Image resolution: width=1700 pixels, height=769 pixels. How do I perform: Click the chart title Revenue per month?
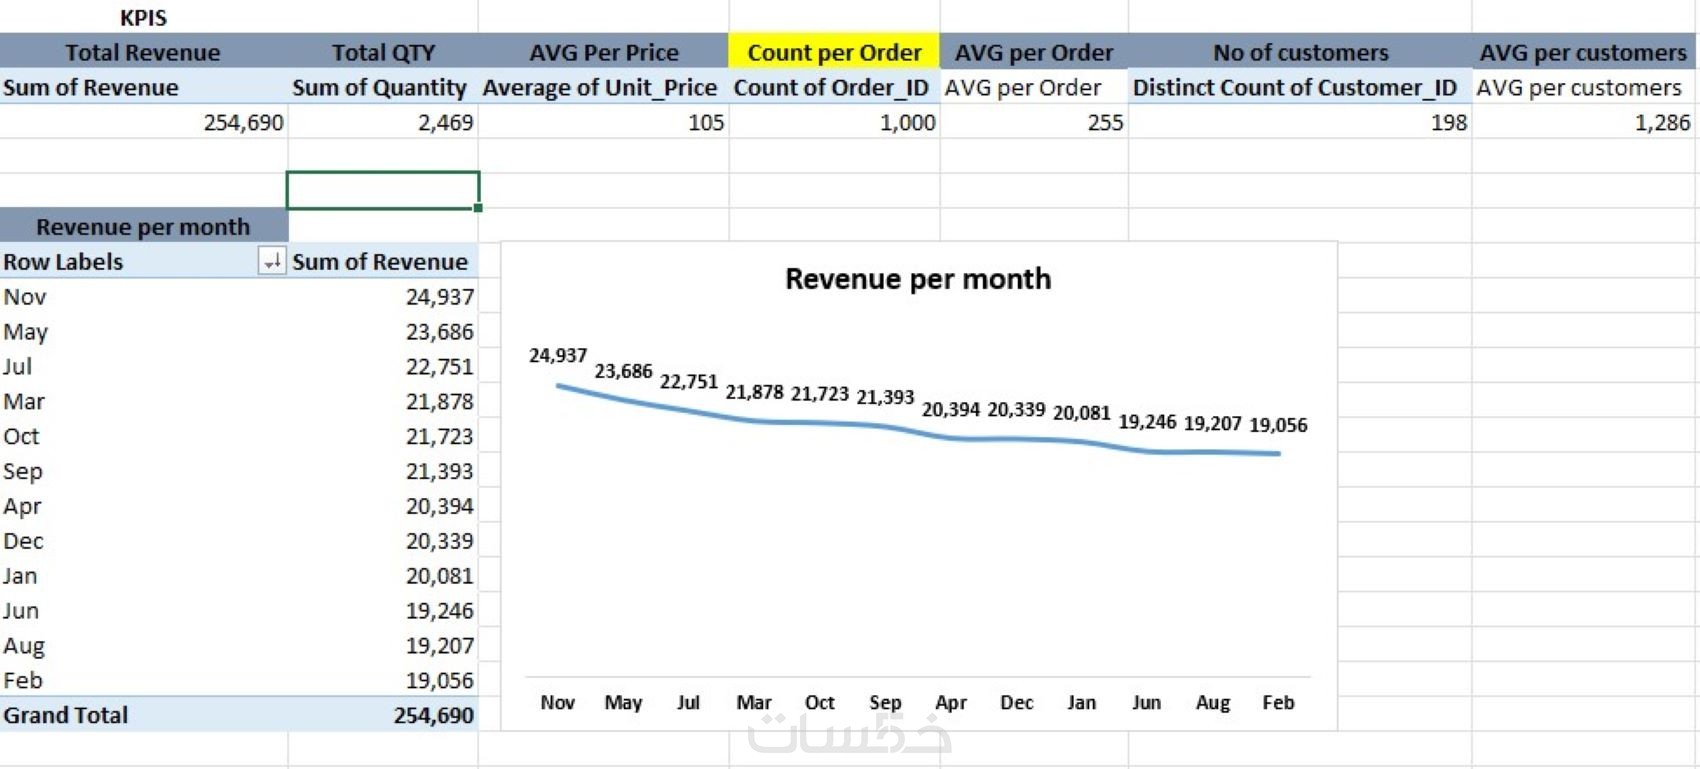click(917, 279)
